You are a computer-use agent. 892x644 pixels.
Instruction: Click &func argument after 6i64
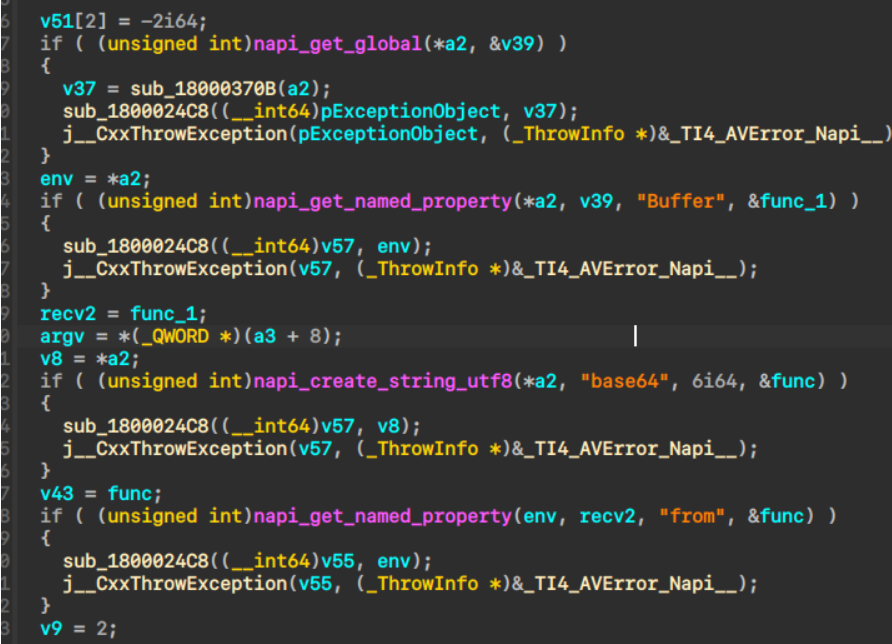point(787,381)
